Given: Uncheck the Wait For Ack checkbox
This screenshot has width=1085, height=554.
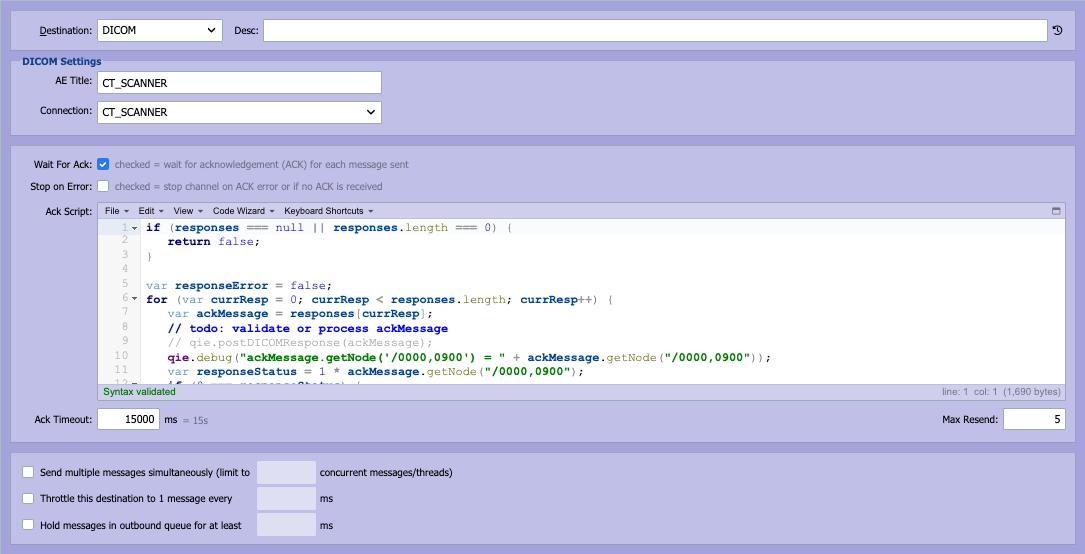Looking at the screenshot, I should (x=103, y=165).
